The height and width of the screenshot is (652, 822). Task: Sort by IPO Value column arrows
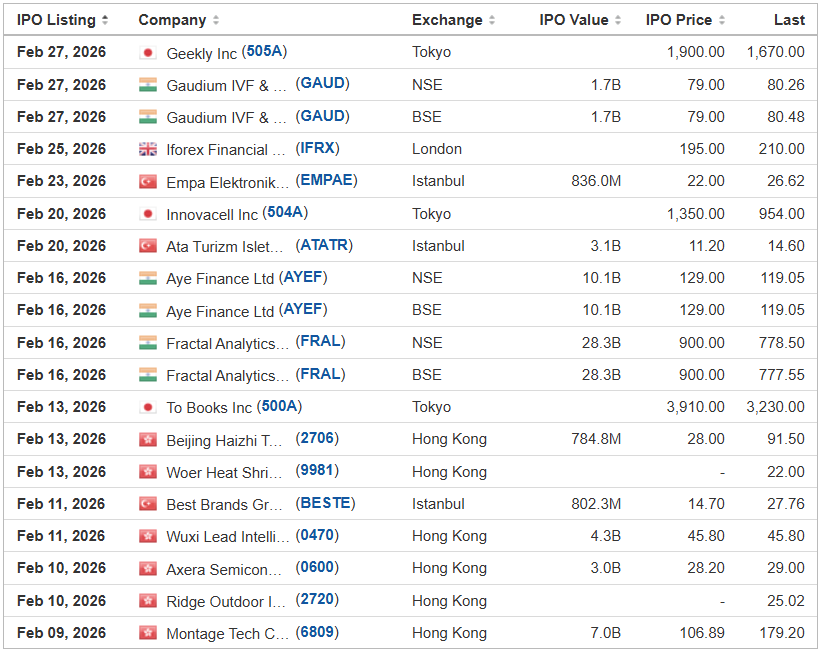point(618,20)
